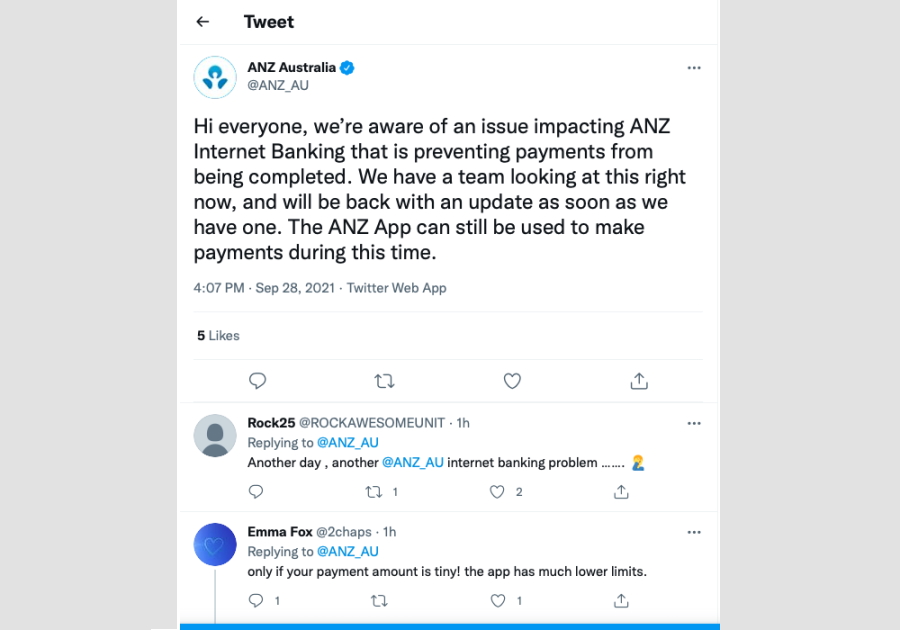
Task: Retweet the main ANZ Australia tweet
Action: tap(384, 381)
